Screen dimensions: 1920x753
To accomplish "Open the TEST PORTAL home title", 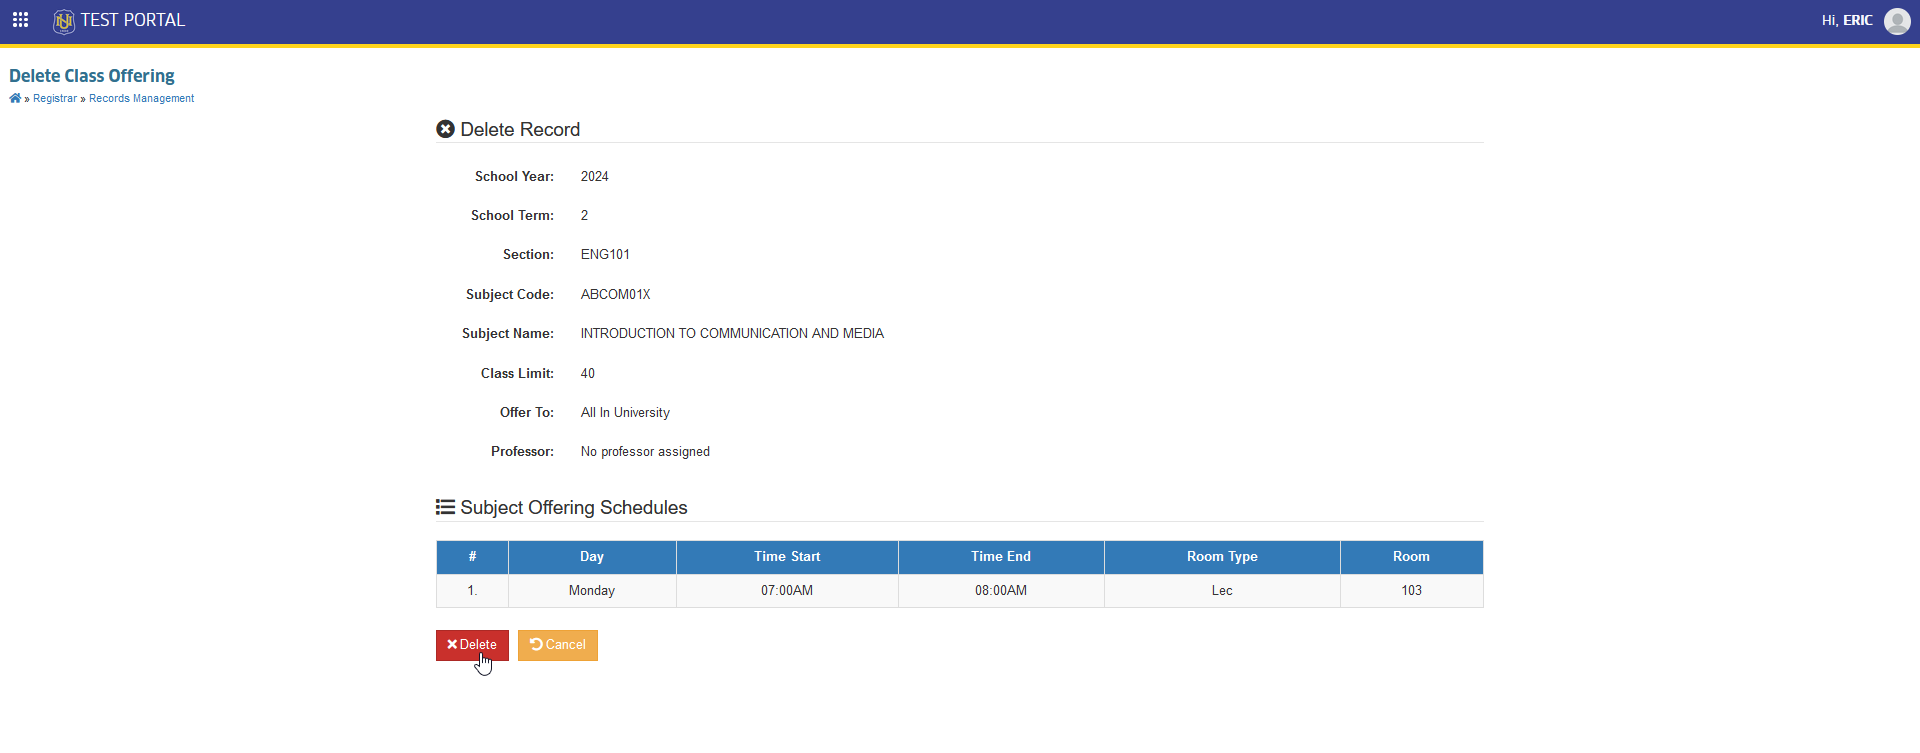I will tap(133, 20).
